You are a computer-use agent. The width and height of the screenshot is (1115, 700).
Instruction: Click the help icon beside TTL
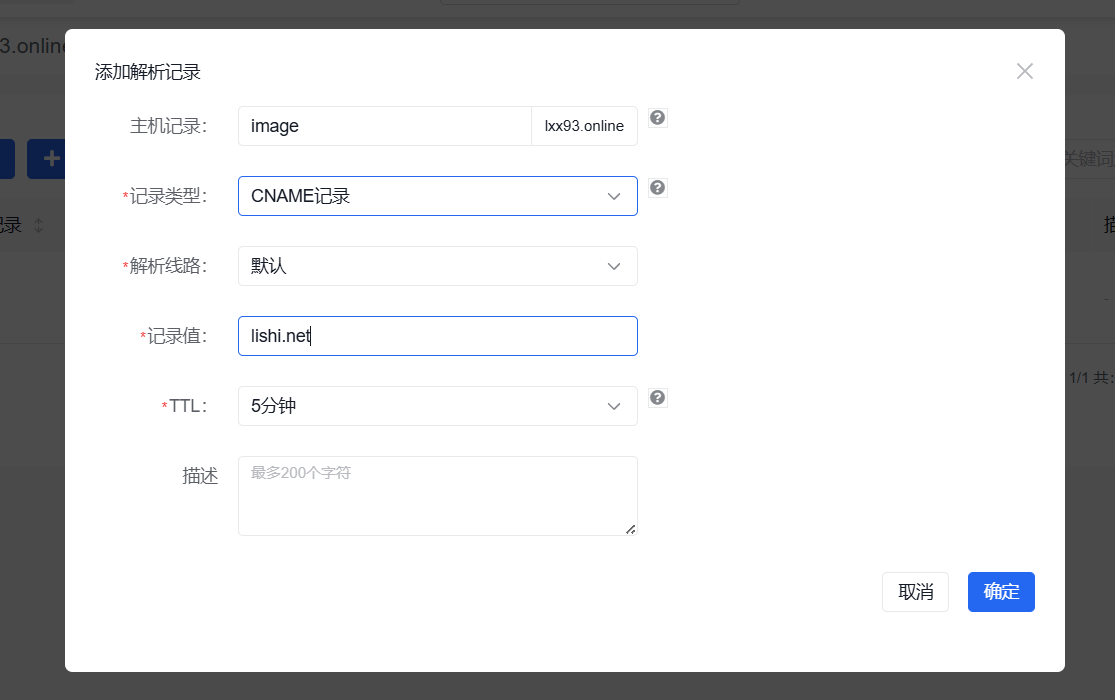pos(657,398)
